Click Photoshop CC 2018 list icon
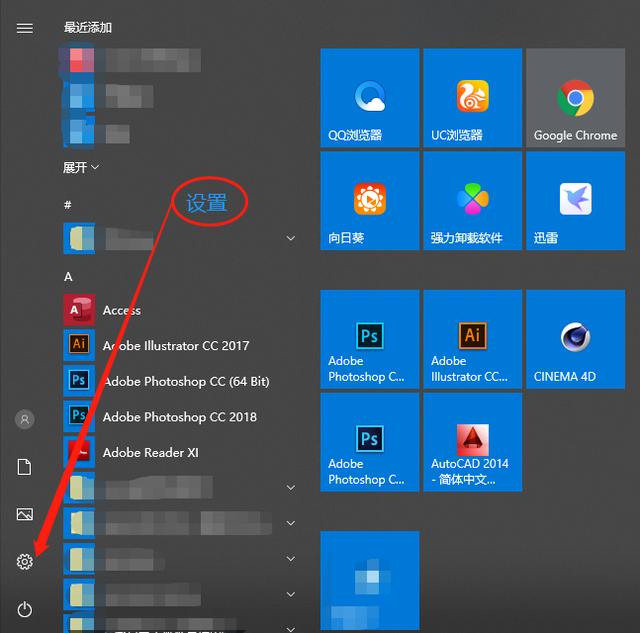 click(x=79, y=416)
